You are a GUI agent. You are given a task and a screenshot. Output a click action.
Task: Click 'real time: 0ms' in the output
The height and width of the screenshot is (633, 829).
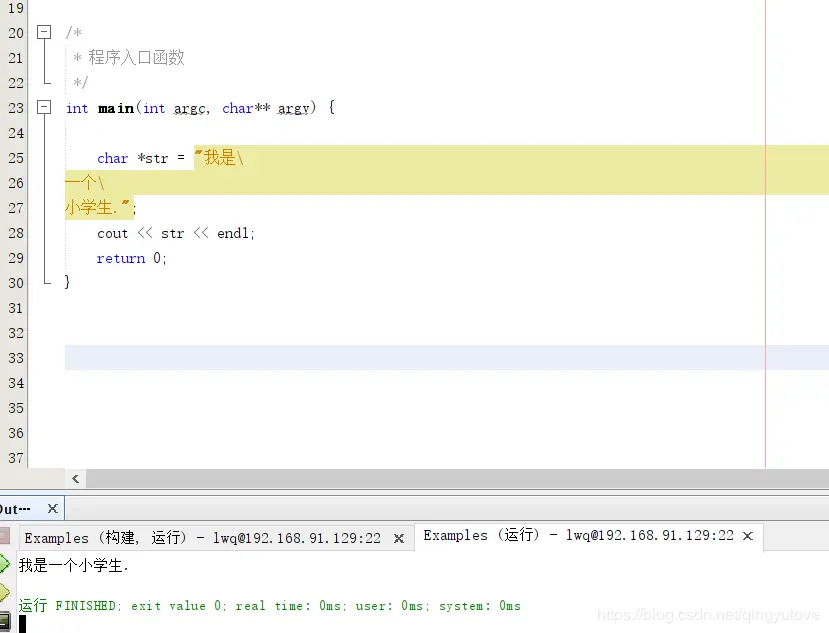point(288,606)
